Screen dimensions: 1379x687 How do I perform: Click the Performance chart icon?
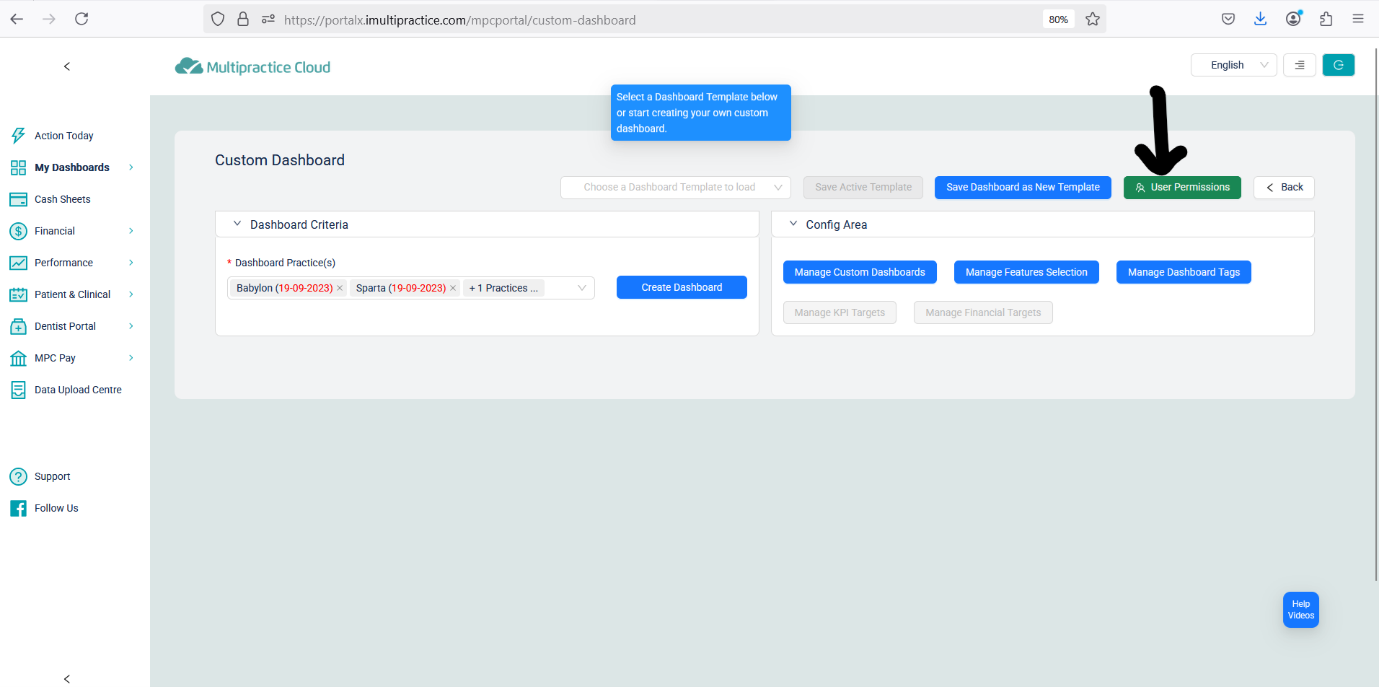[18, 263]
